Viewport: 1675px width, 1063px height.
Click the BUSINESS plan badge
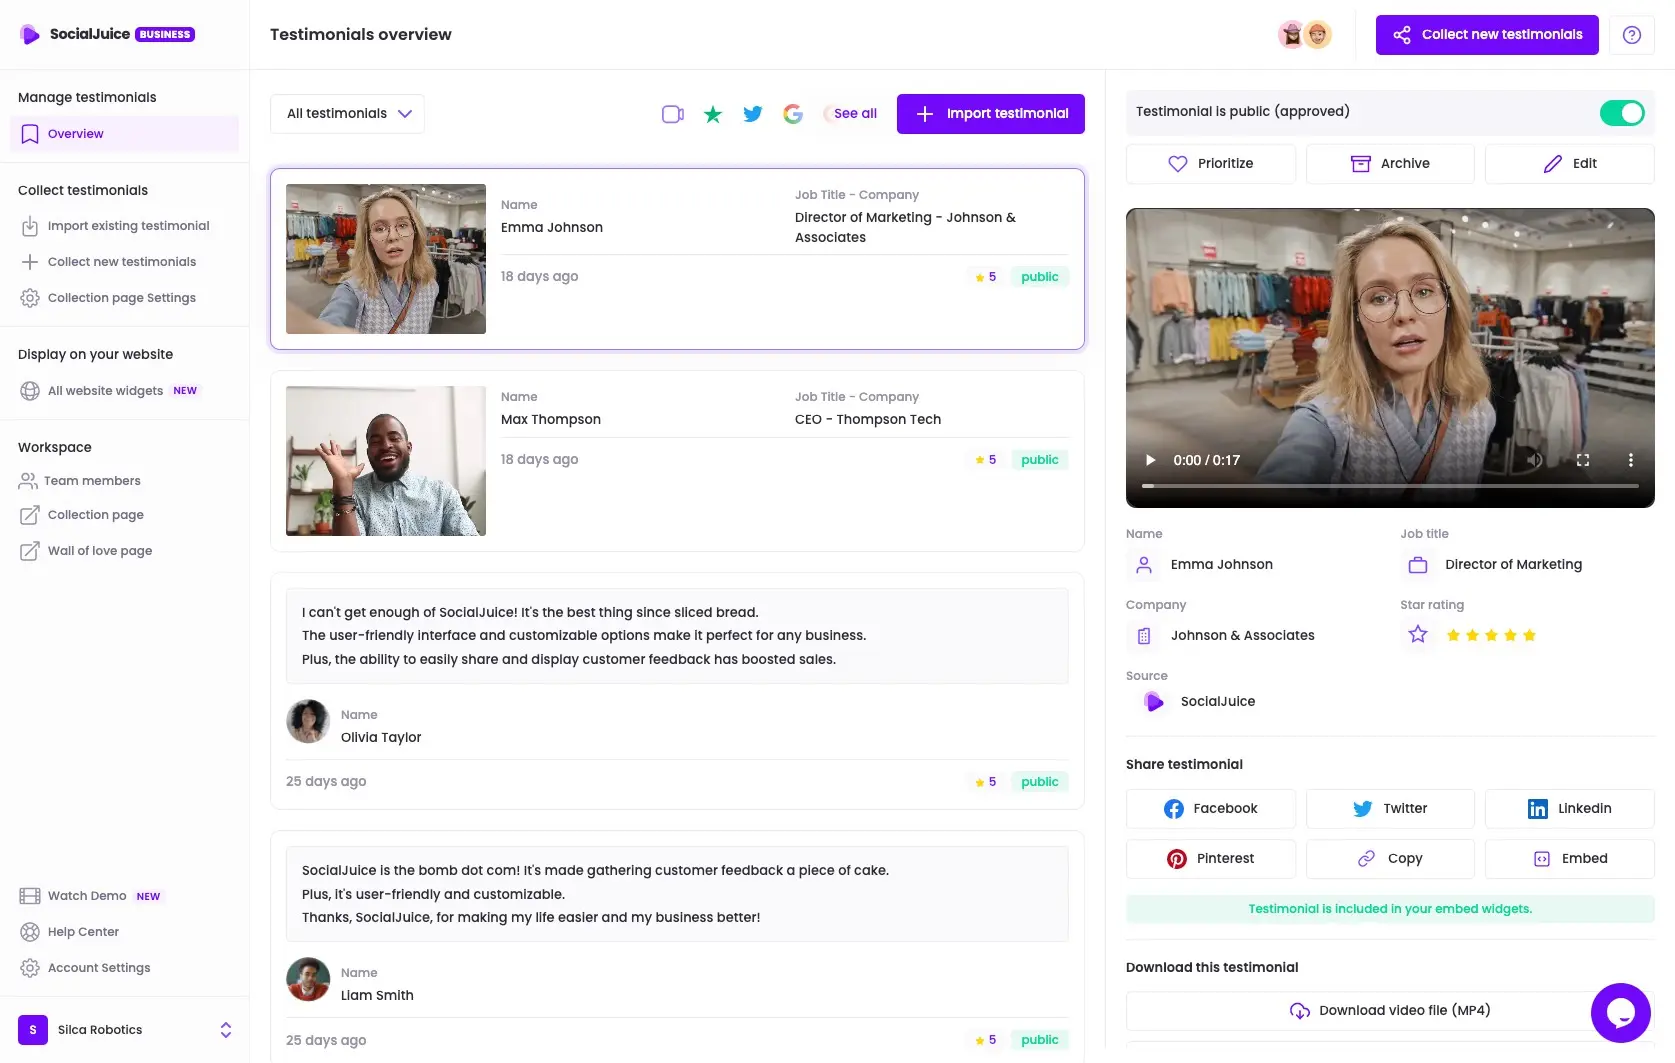click(165, 35)
